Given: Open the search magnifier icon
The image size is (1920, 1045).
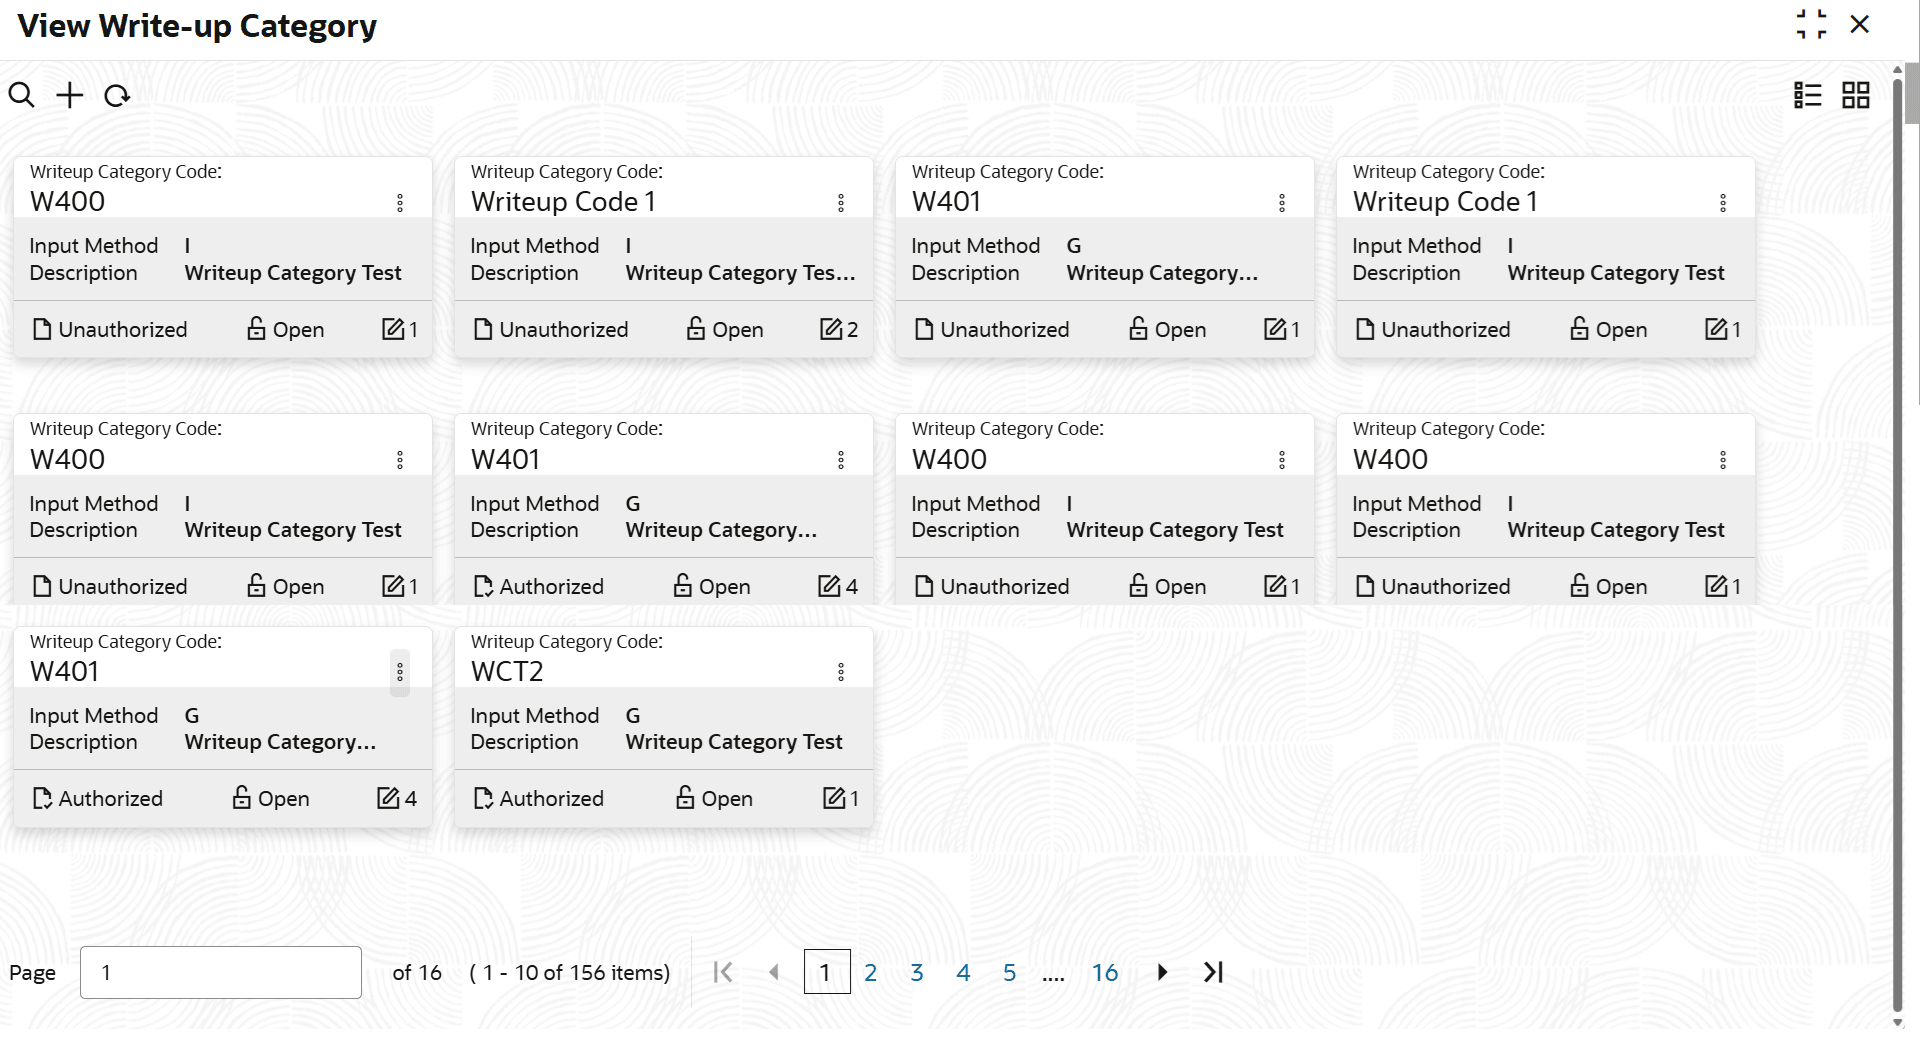Looking at the screenshot, I should pos(21,95).
